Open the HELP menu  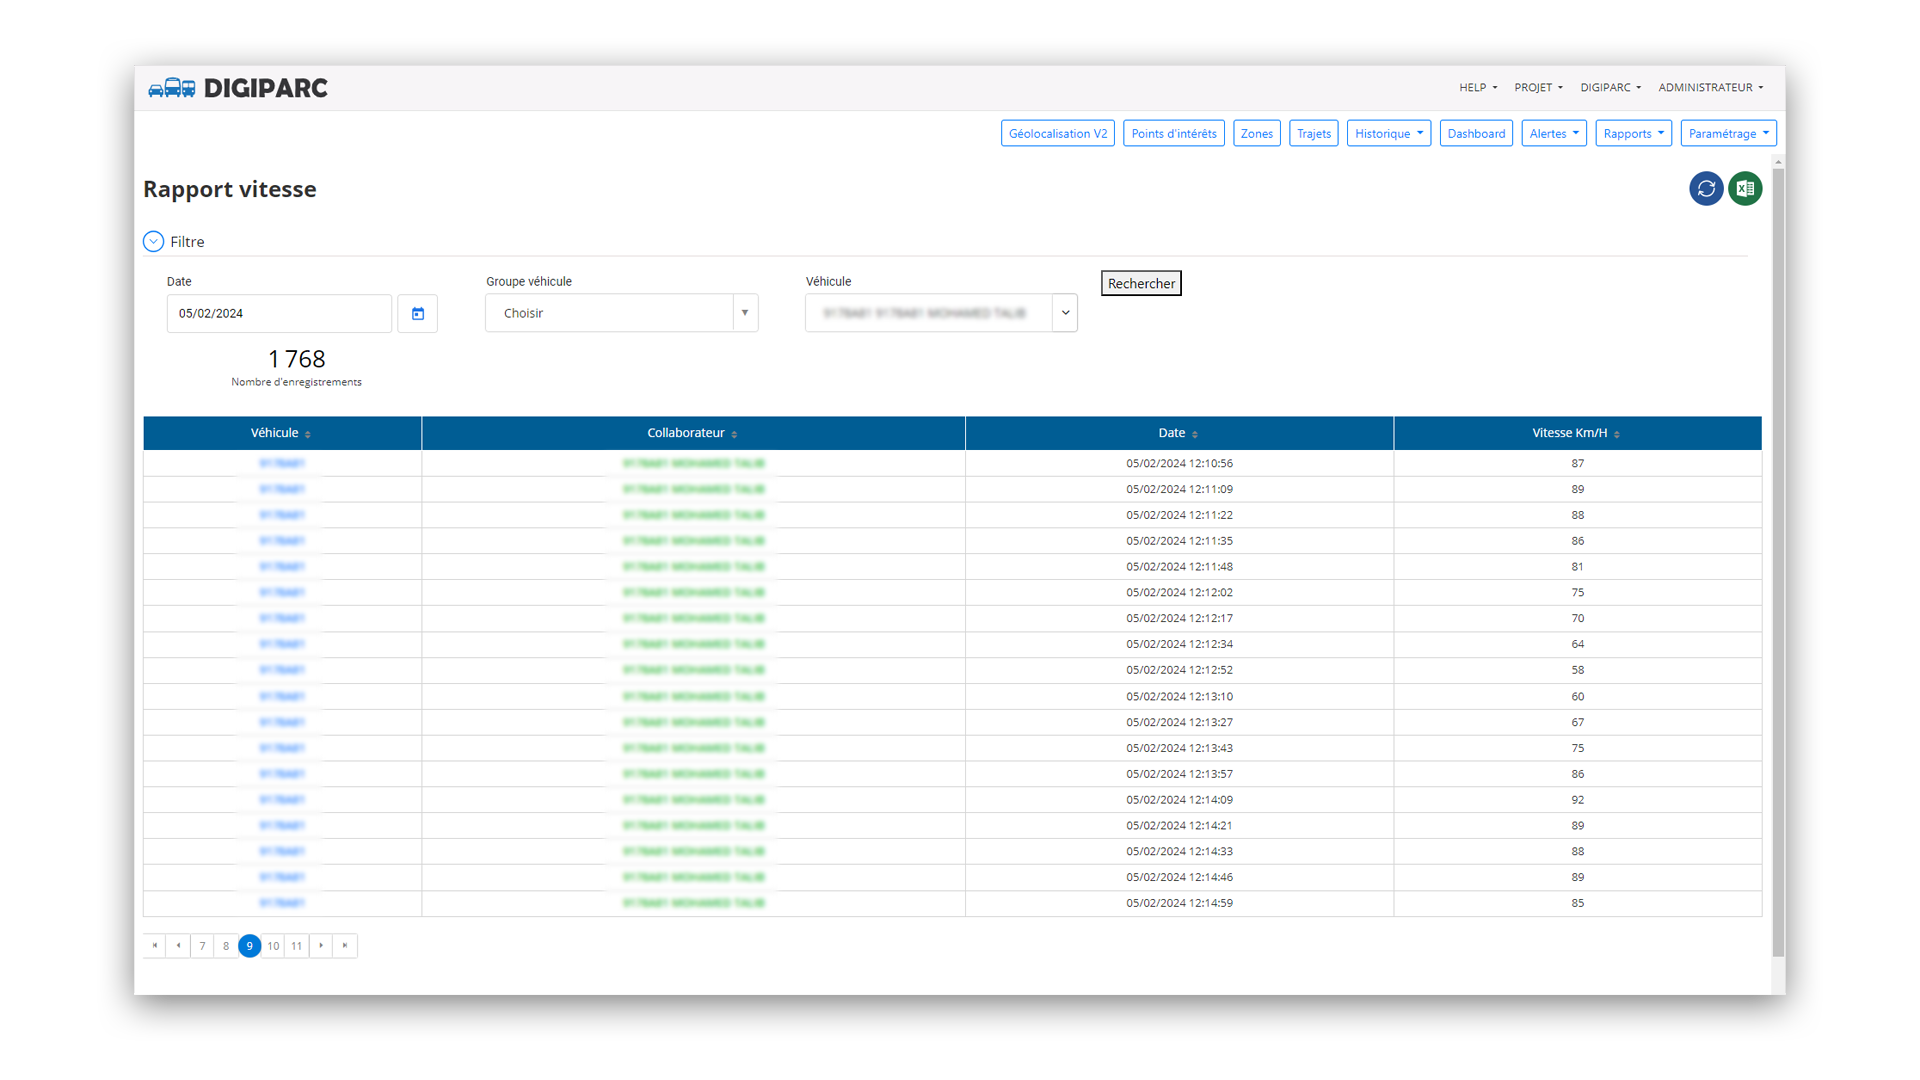tap(1478, 88)
